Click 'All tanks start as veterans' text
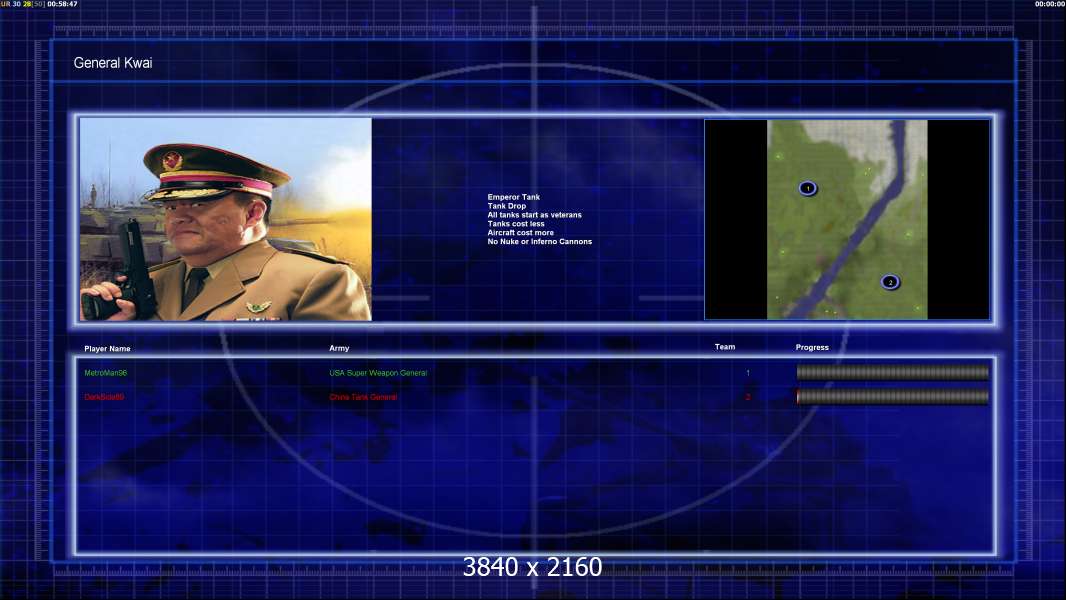 click(x=534, y=215)
